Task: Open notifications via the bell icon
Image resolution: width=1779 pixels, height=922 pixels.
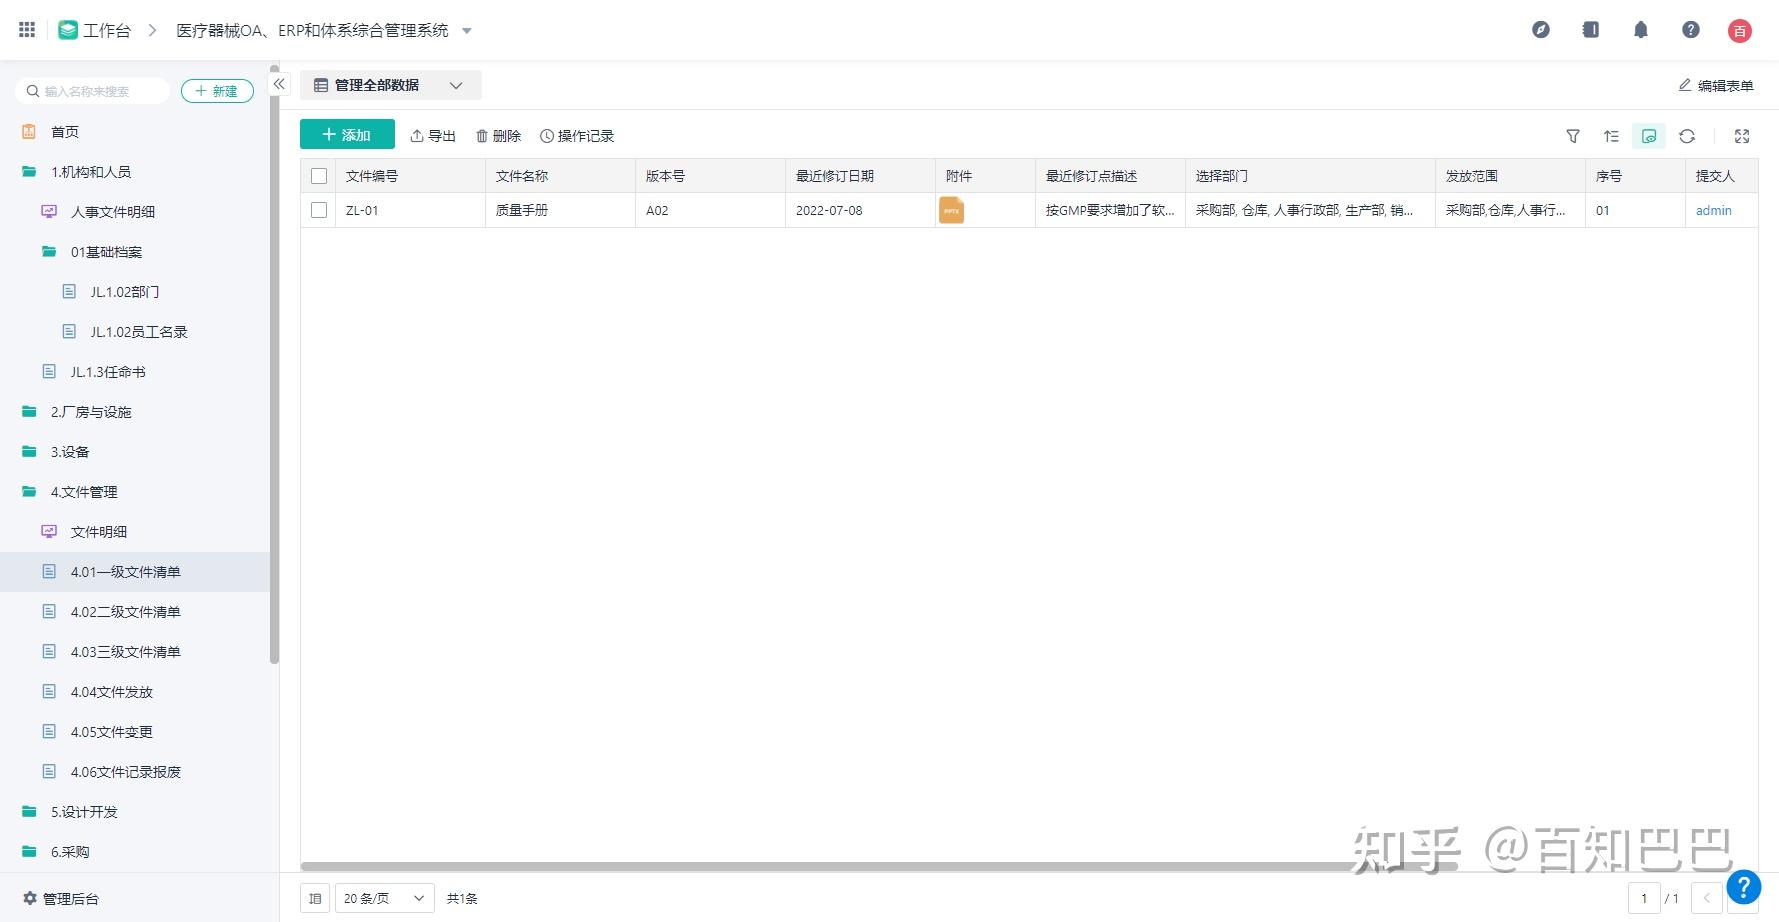Action: [1640, 30]
